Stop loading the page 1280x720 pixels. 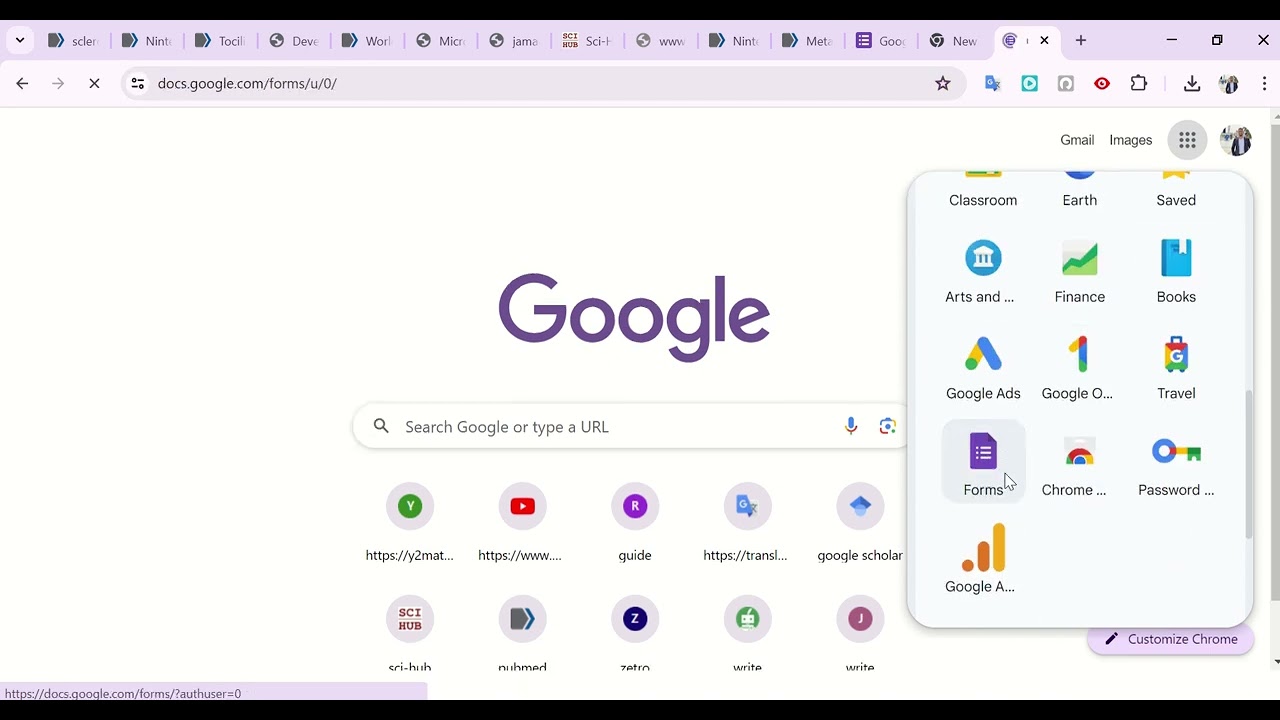tap(94, 84)
